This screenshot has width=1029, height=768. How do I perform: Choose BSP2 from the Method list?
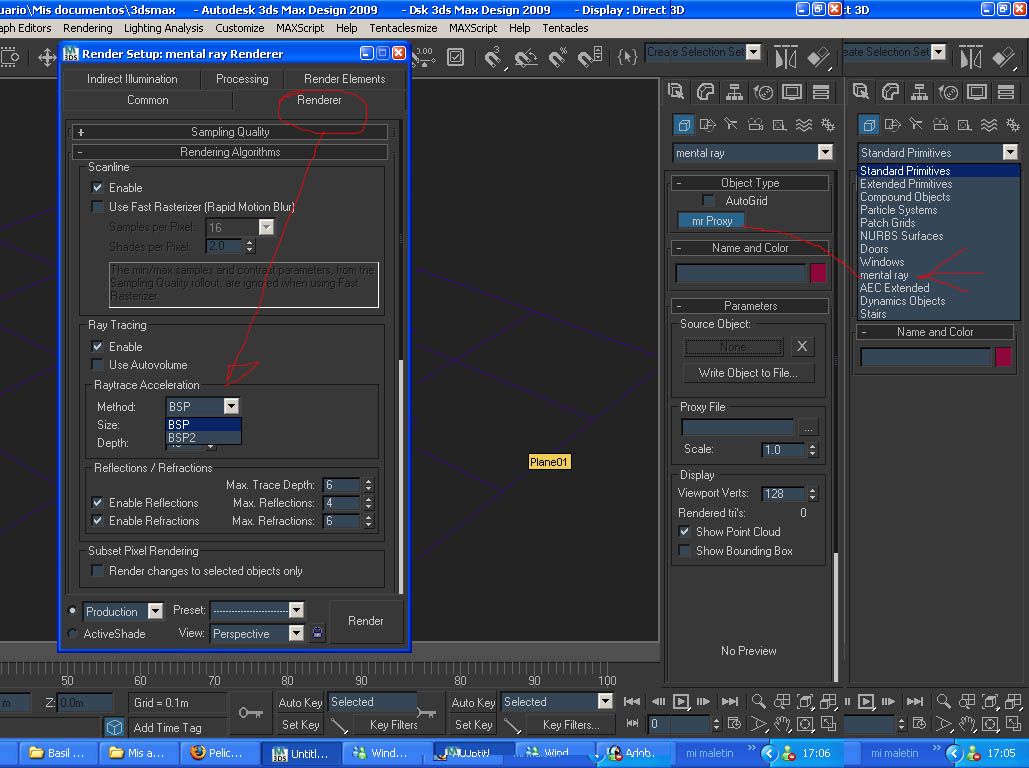[203, 438]
